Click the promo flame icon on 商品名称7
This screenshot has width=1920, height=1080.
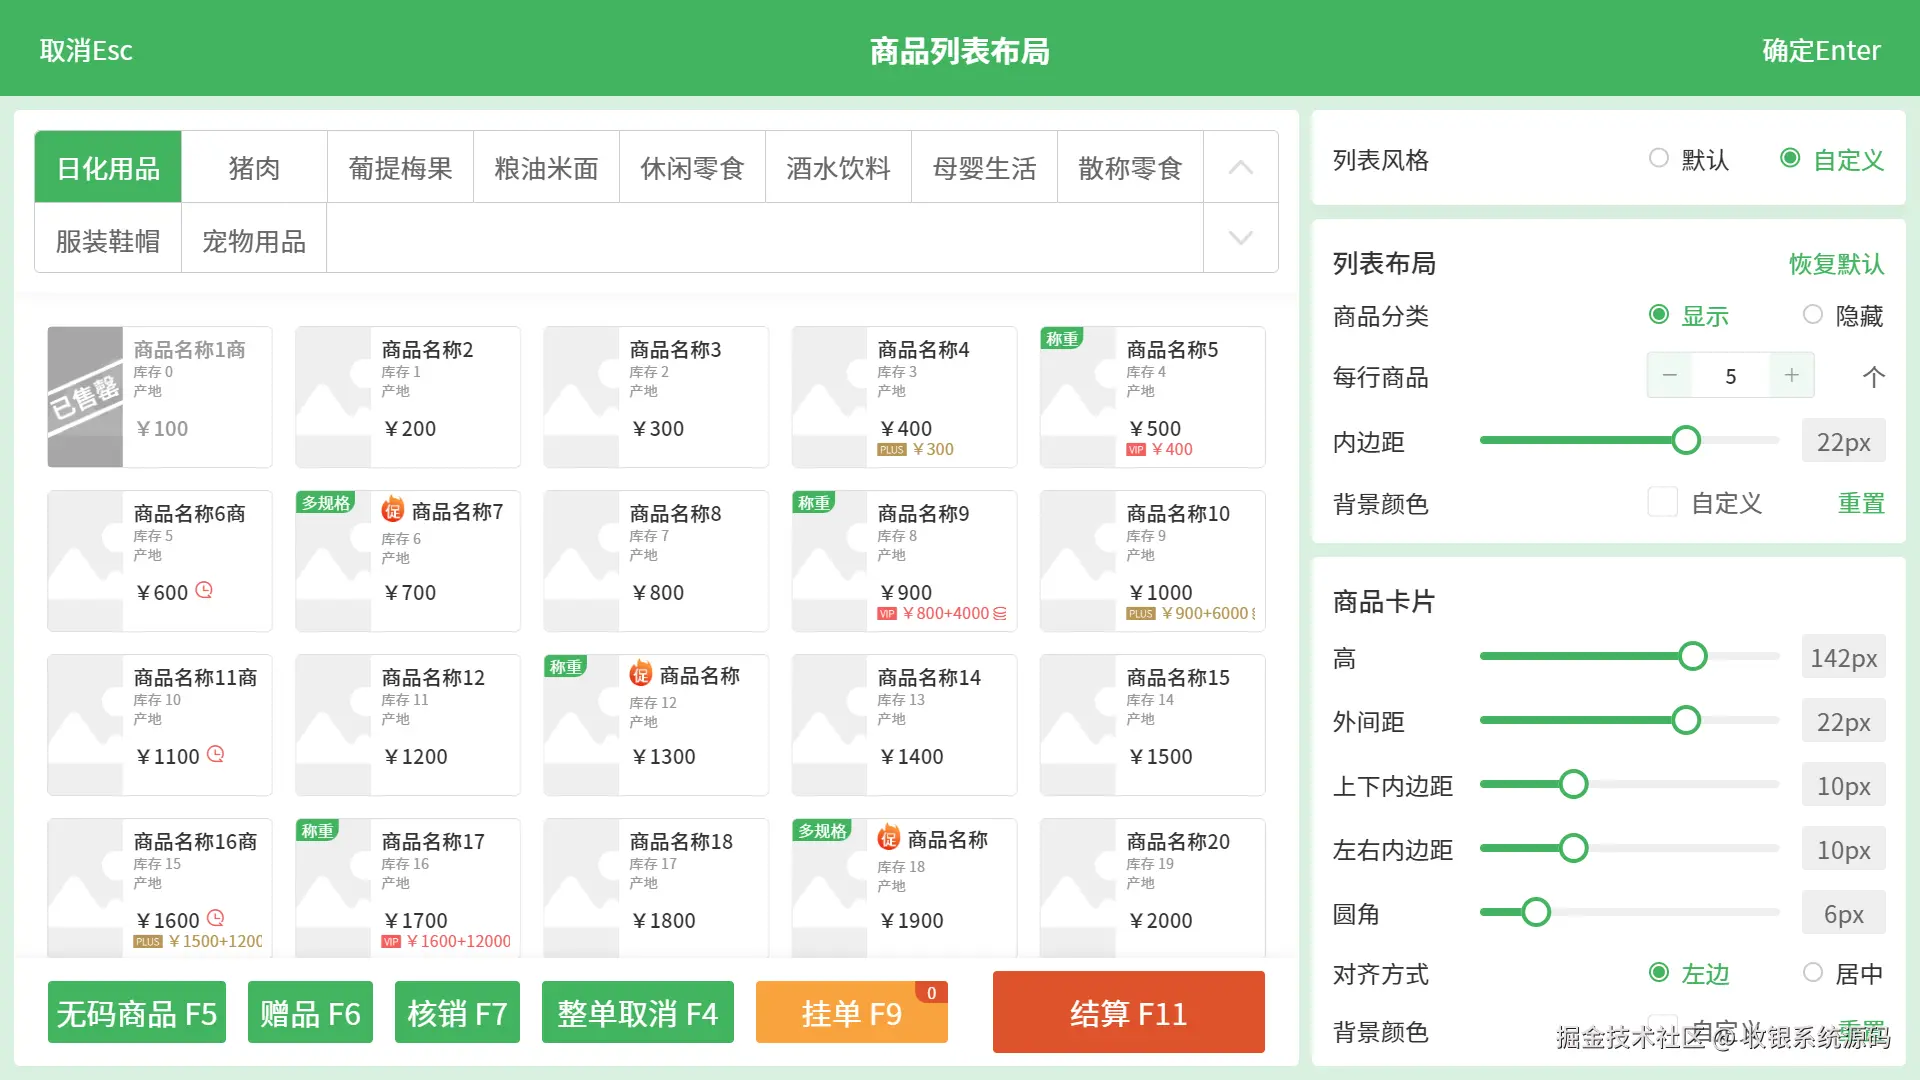392,510
